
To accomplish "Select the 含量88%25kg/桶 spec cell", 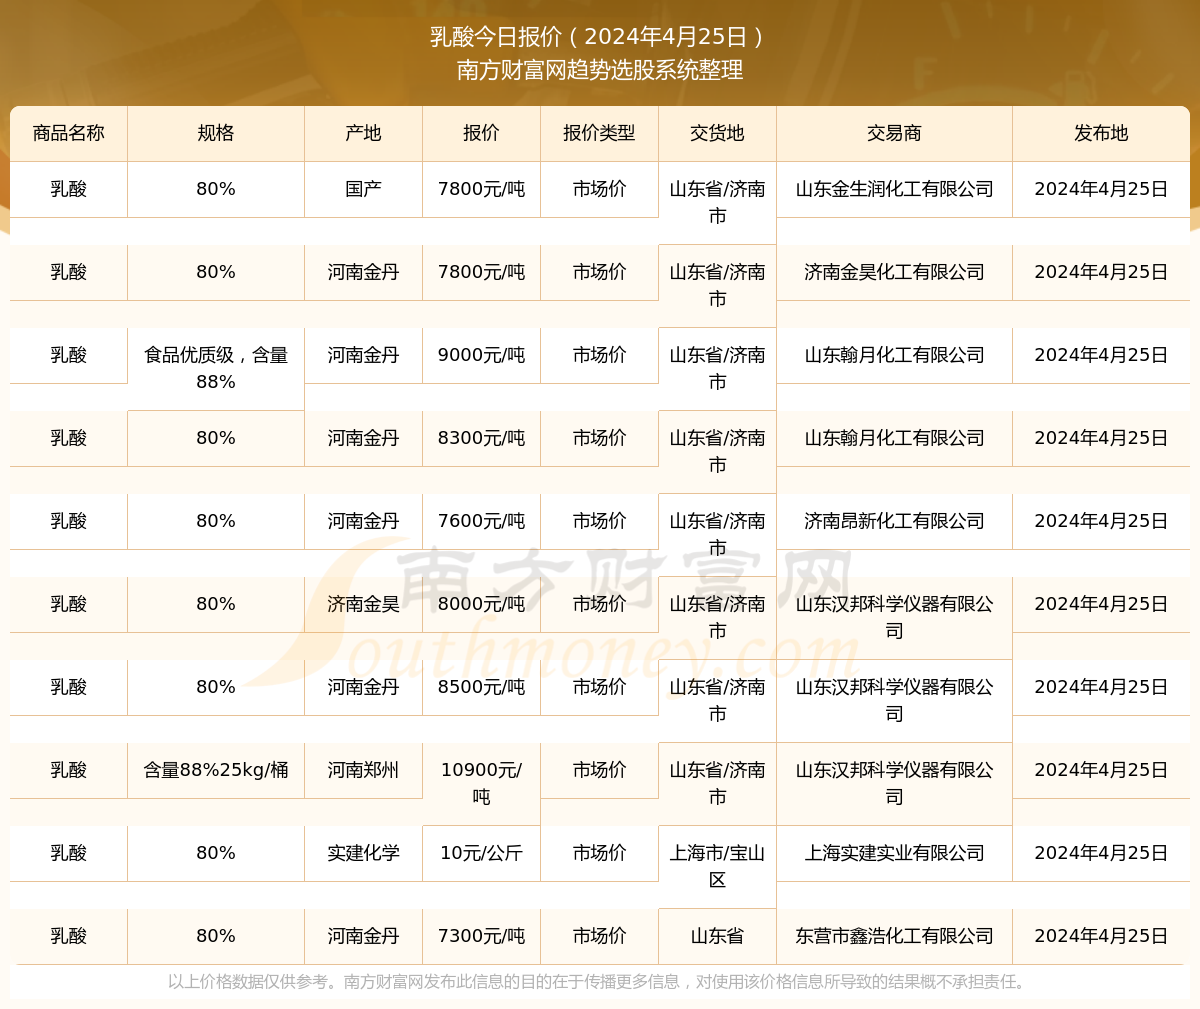I will click(x=216, y=770).
